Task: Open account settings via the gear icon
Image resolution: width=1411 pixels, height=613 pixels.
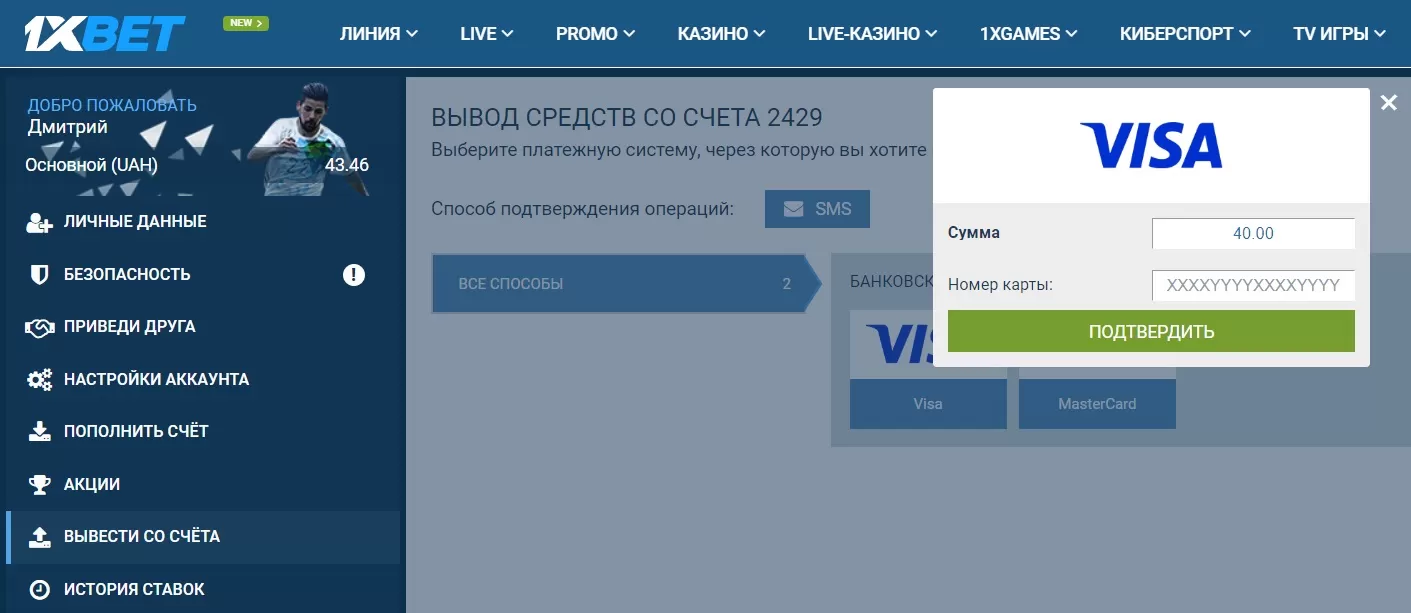Action: 38,379
